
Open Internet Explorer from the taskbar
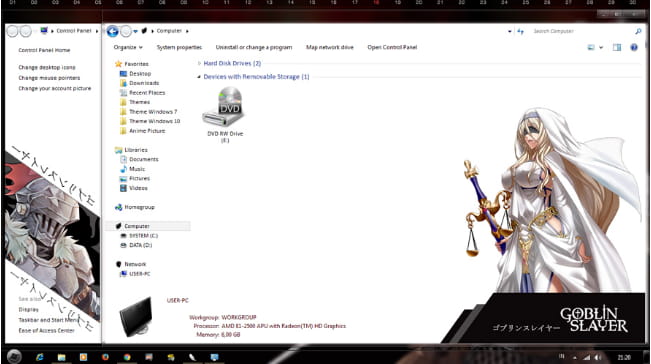pos(40,357)
